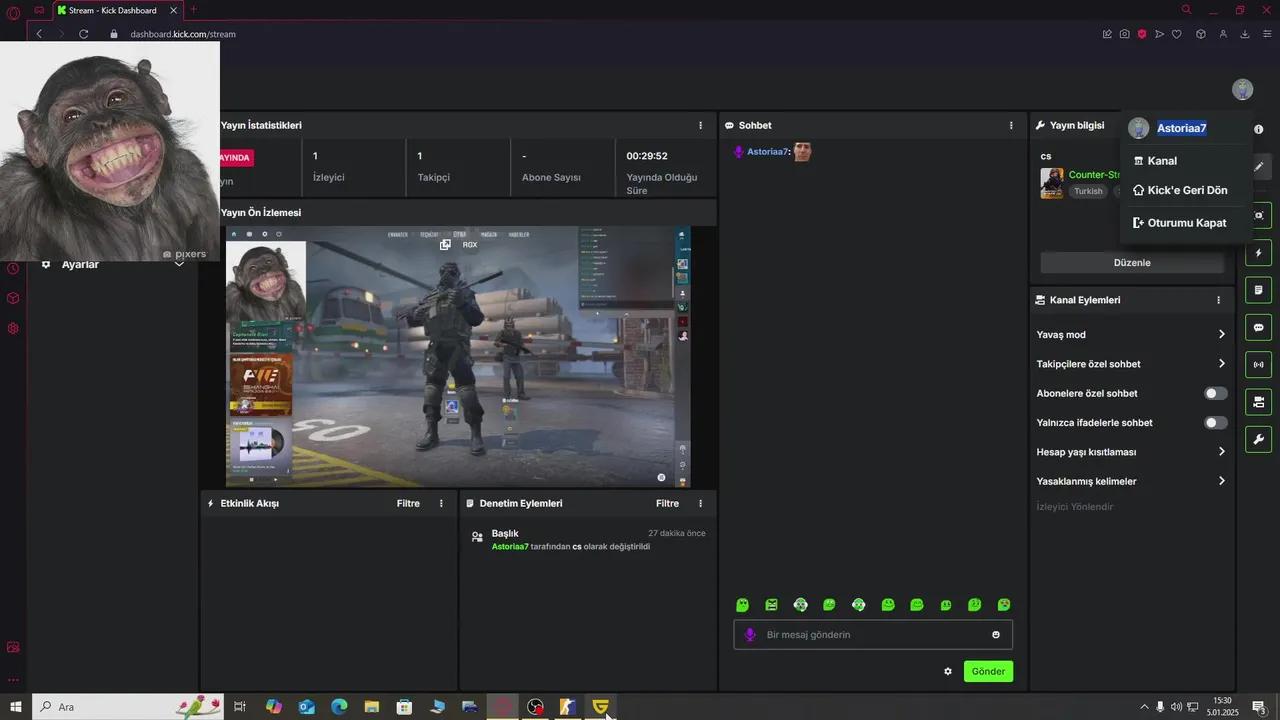Go back with the browser back arrow

pos(39,34)
